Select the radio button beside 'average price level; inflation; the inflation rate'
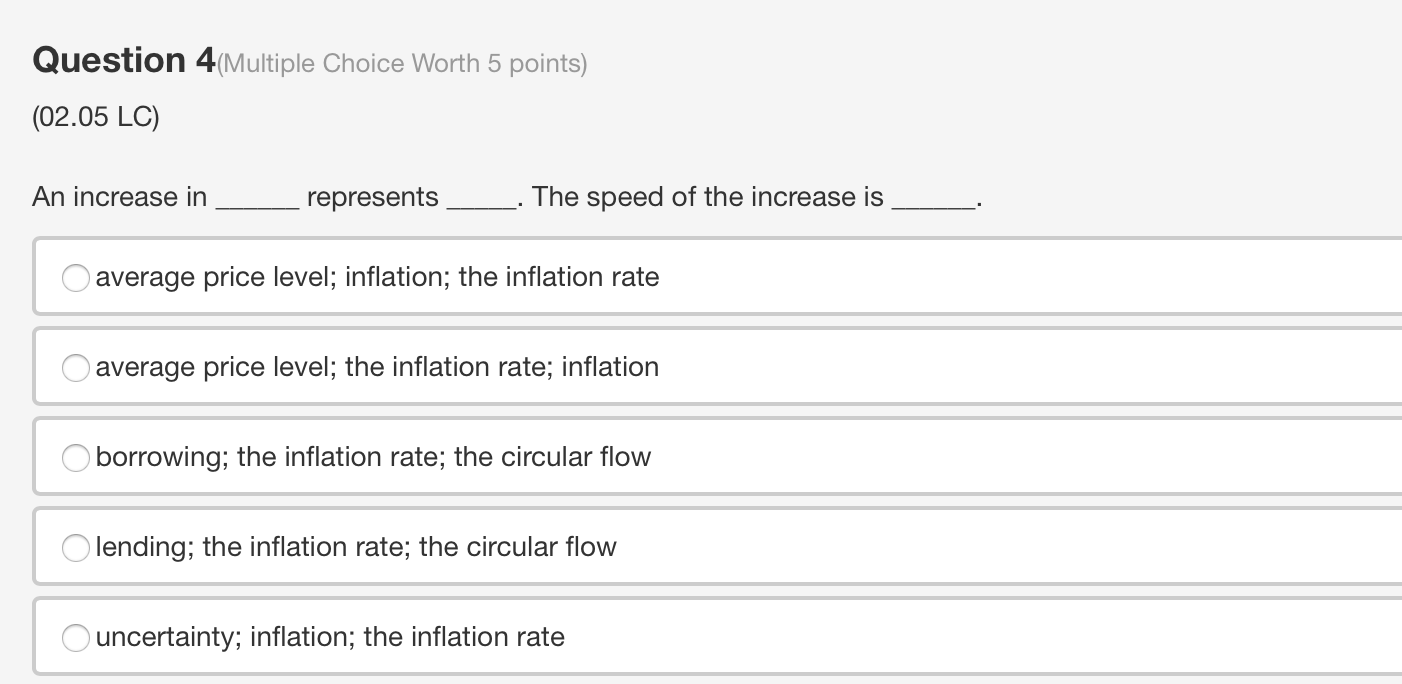This screenshot has height=684, width=1402. (x=75, y=278)
